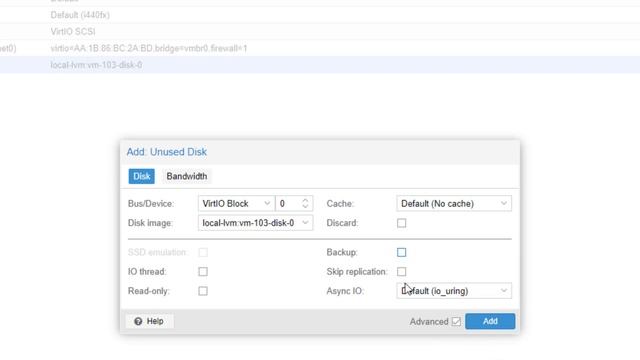The width and height of the screenshot is (640, 360).
Task: Click the Add button
Action: [x=490, y=321]
